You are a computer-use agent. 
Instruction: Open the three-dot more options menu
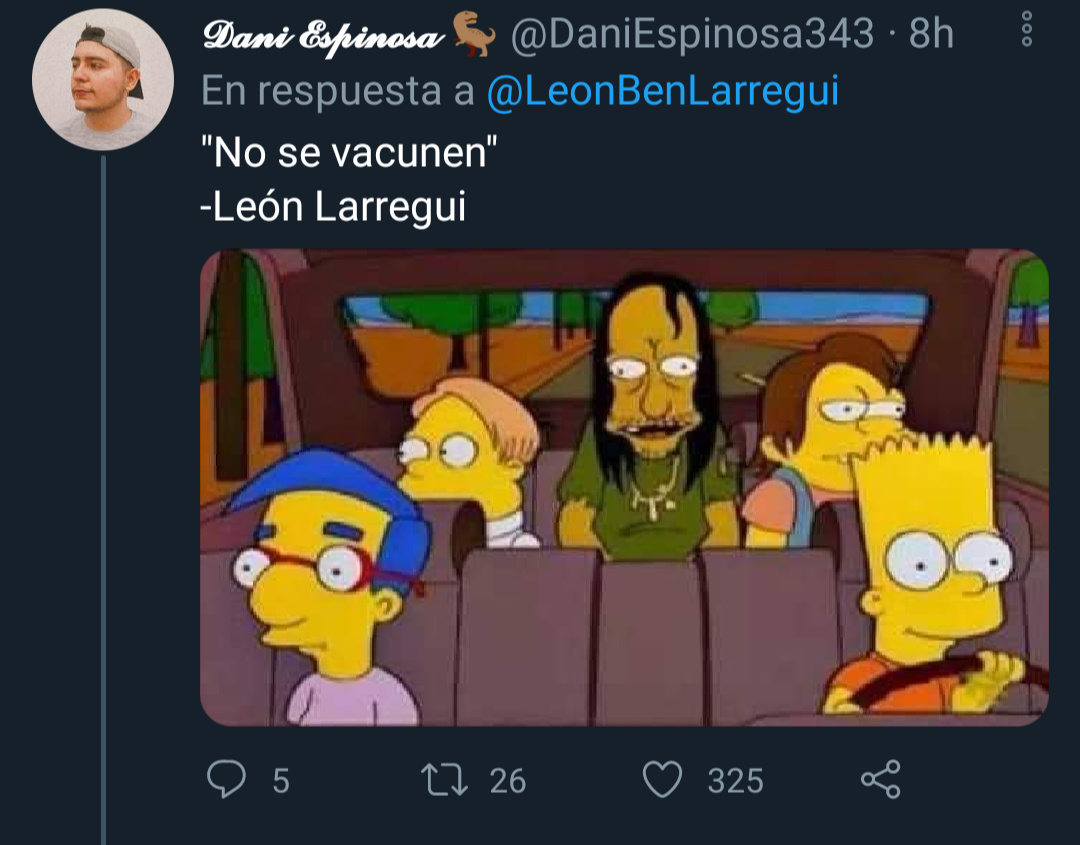point(1026,28)
